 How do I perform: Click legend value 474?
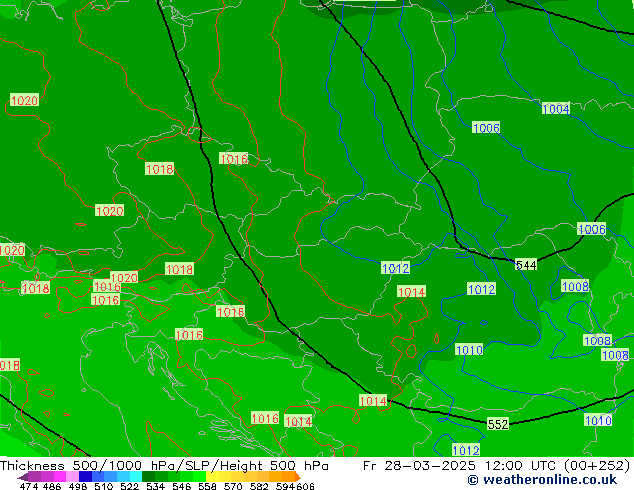(x=29, y=486)
